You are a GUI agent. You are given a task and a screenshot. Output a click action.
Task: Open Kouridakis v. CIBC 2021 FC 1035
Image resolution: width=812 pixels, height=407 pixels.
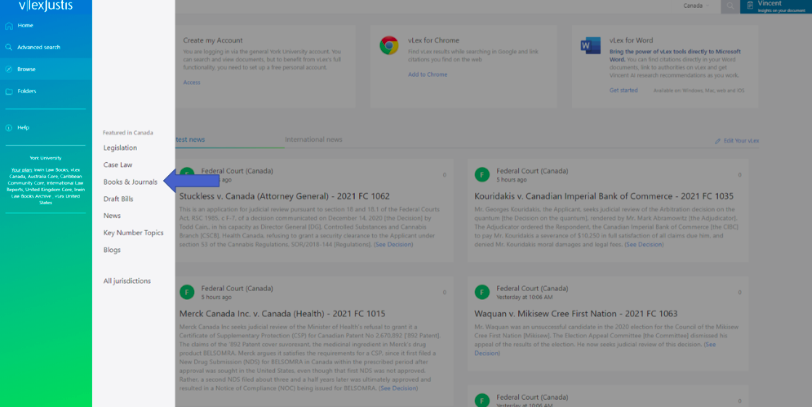(604, 196)
